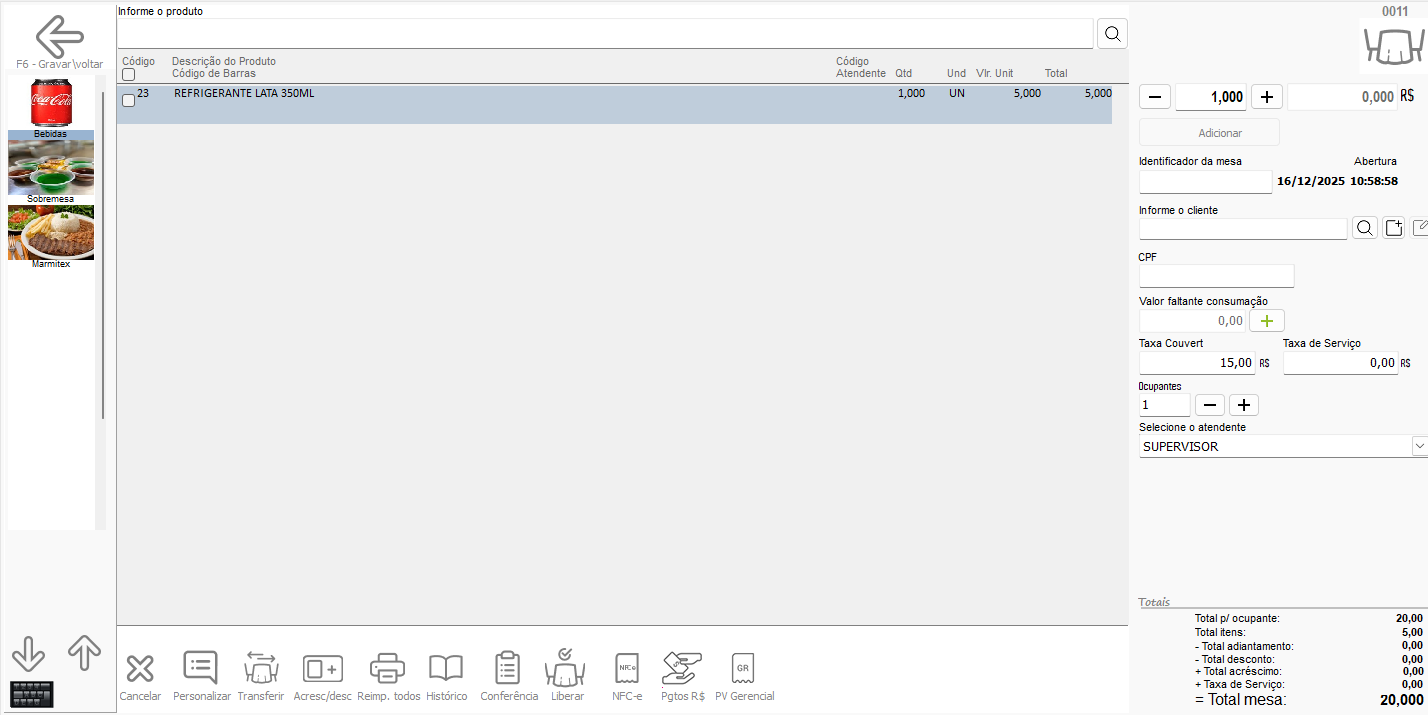Screen dimensions: 1428x715
Task: Click the Informe o cliente field
Action: 1242,229
